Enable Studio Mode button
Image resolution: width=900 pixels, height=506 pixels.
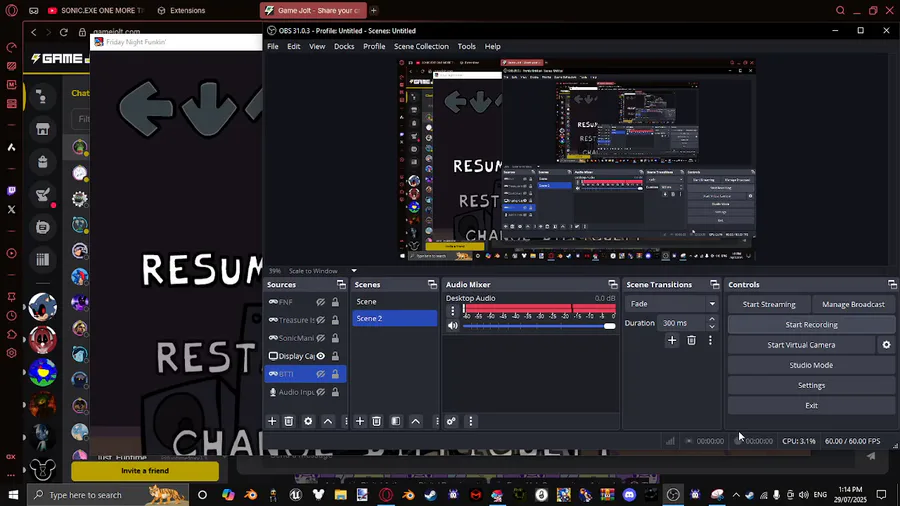(812, 365)
